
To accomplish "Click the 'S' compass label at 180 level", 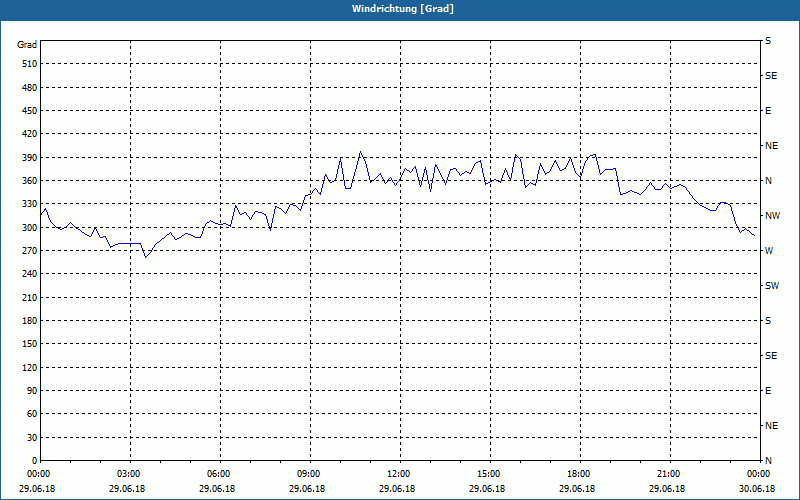I will pyautogui.click(x=768, y=321).
